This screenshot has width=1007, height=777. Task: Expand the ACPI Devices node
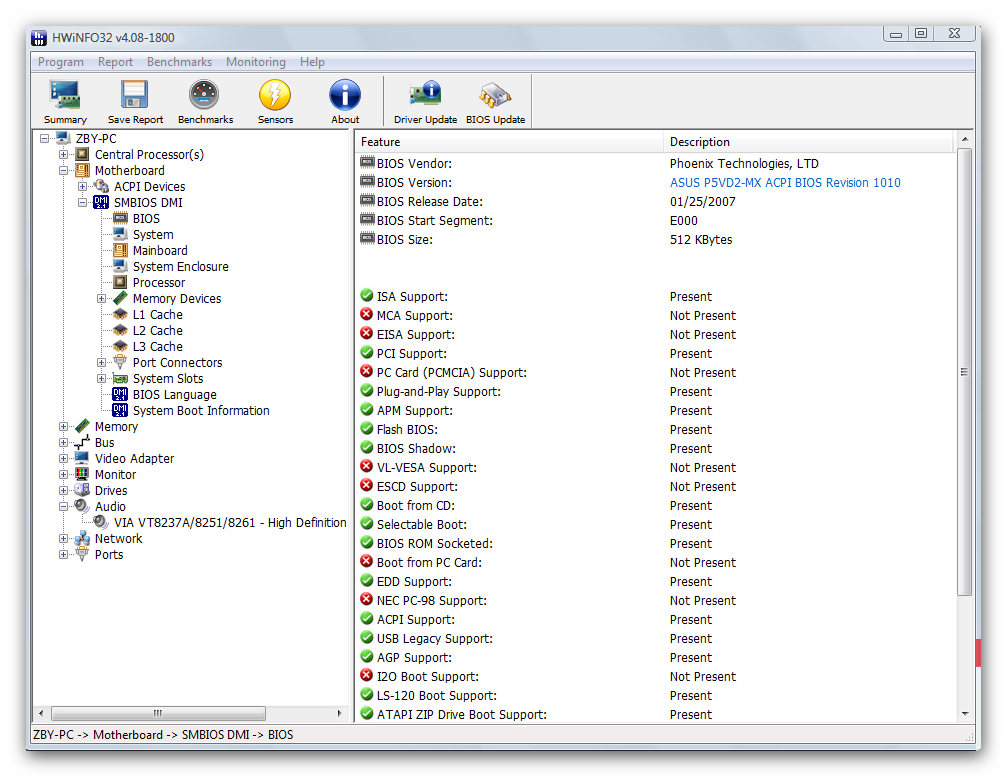tap(83, 186)
